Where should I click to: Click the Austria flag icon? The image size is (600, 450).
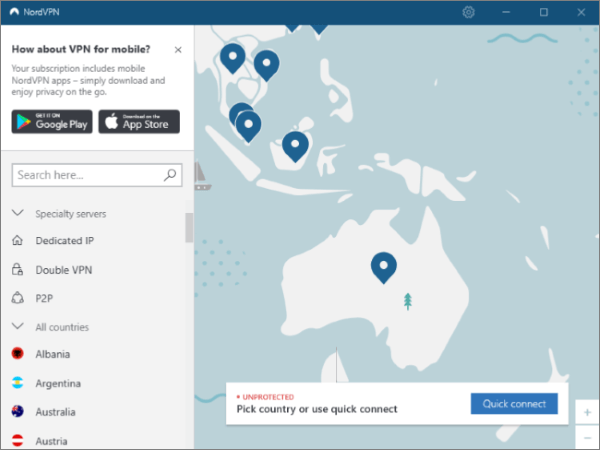click(18, 440)
